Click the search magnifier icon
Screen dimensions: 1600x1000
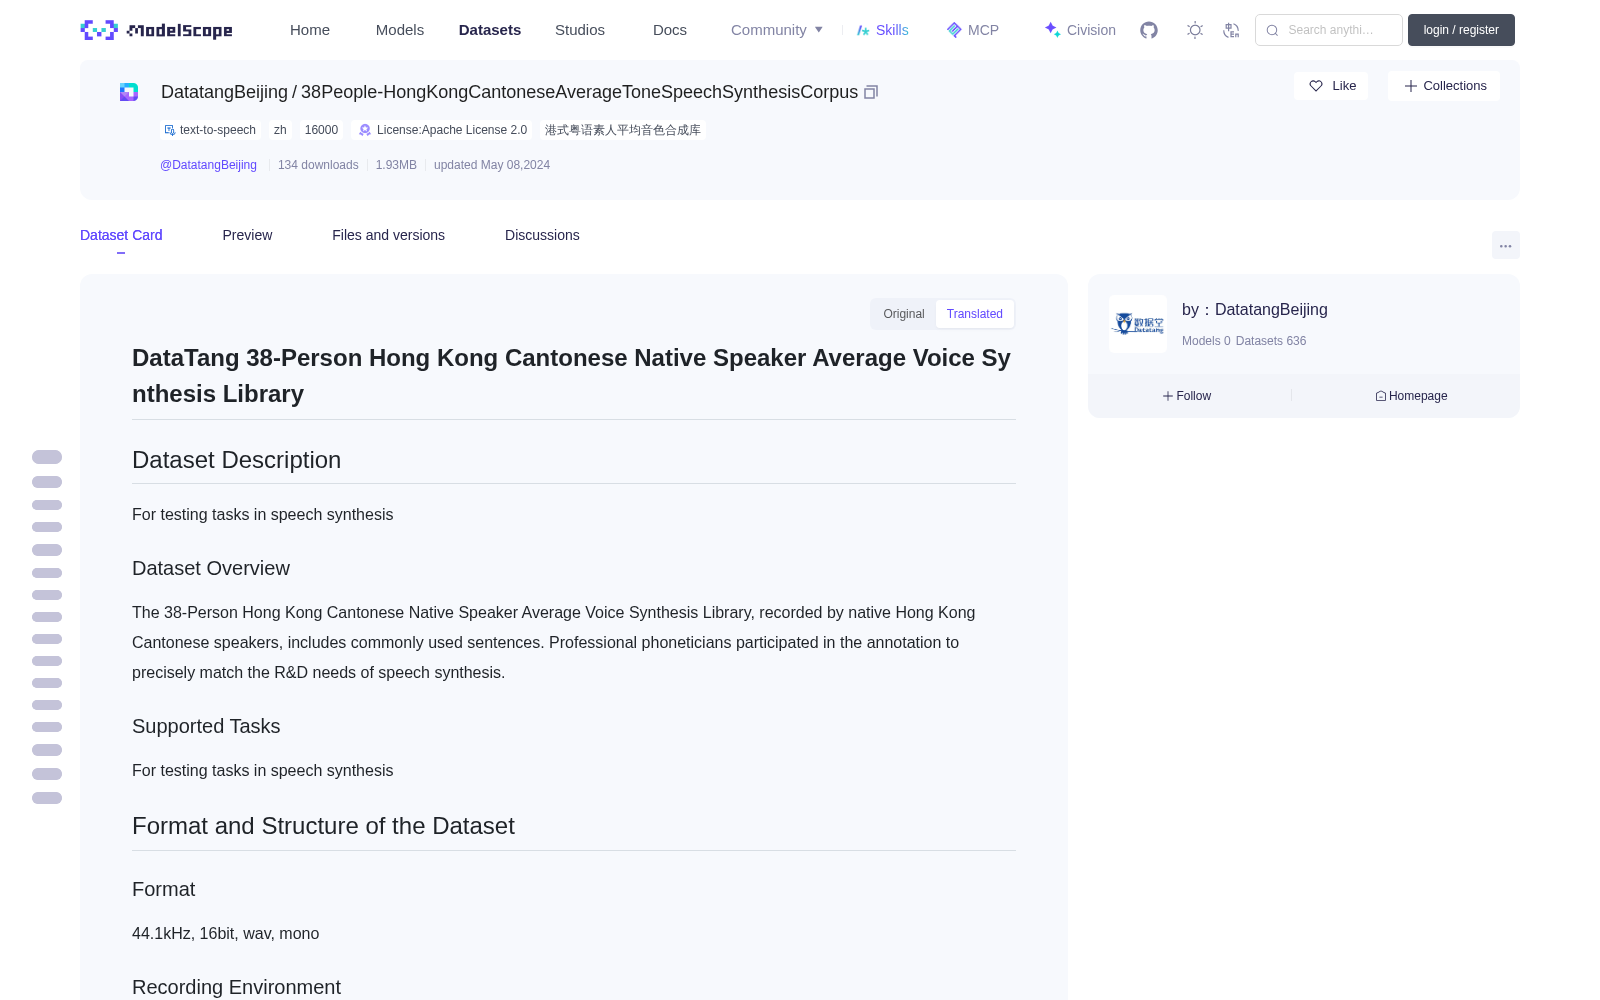click(x=1273, y=30)
